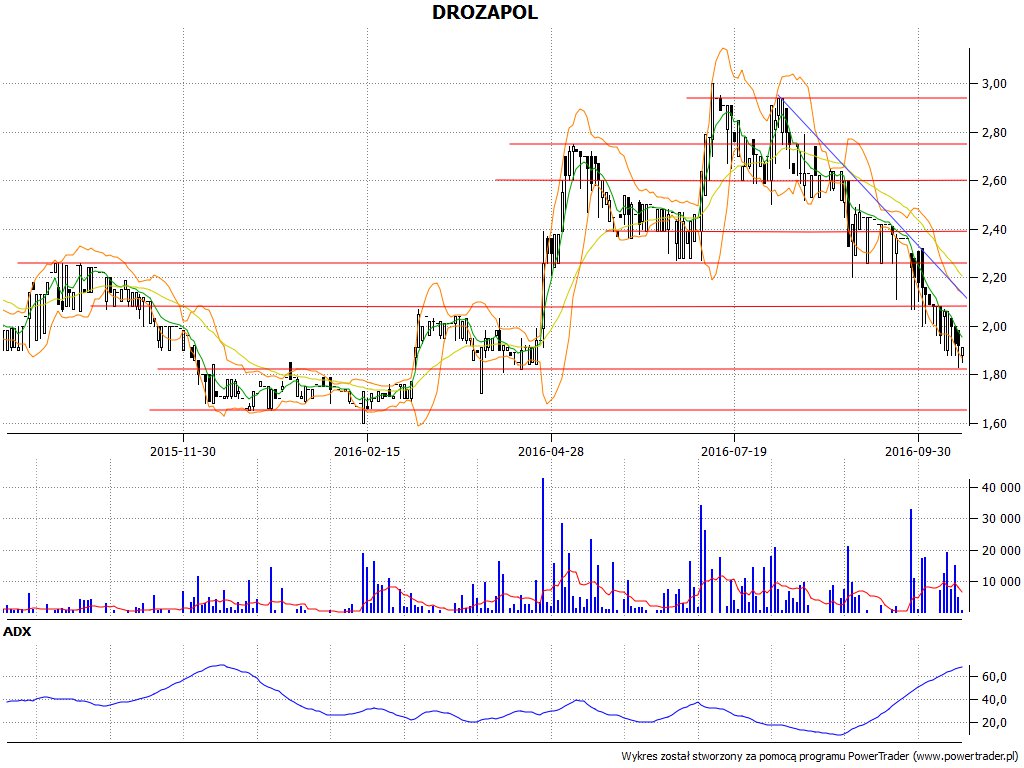
Task: Click the 2,00 price axis label
Action: [x=993, y=327]
